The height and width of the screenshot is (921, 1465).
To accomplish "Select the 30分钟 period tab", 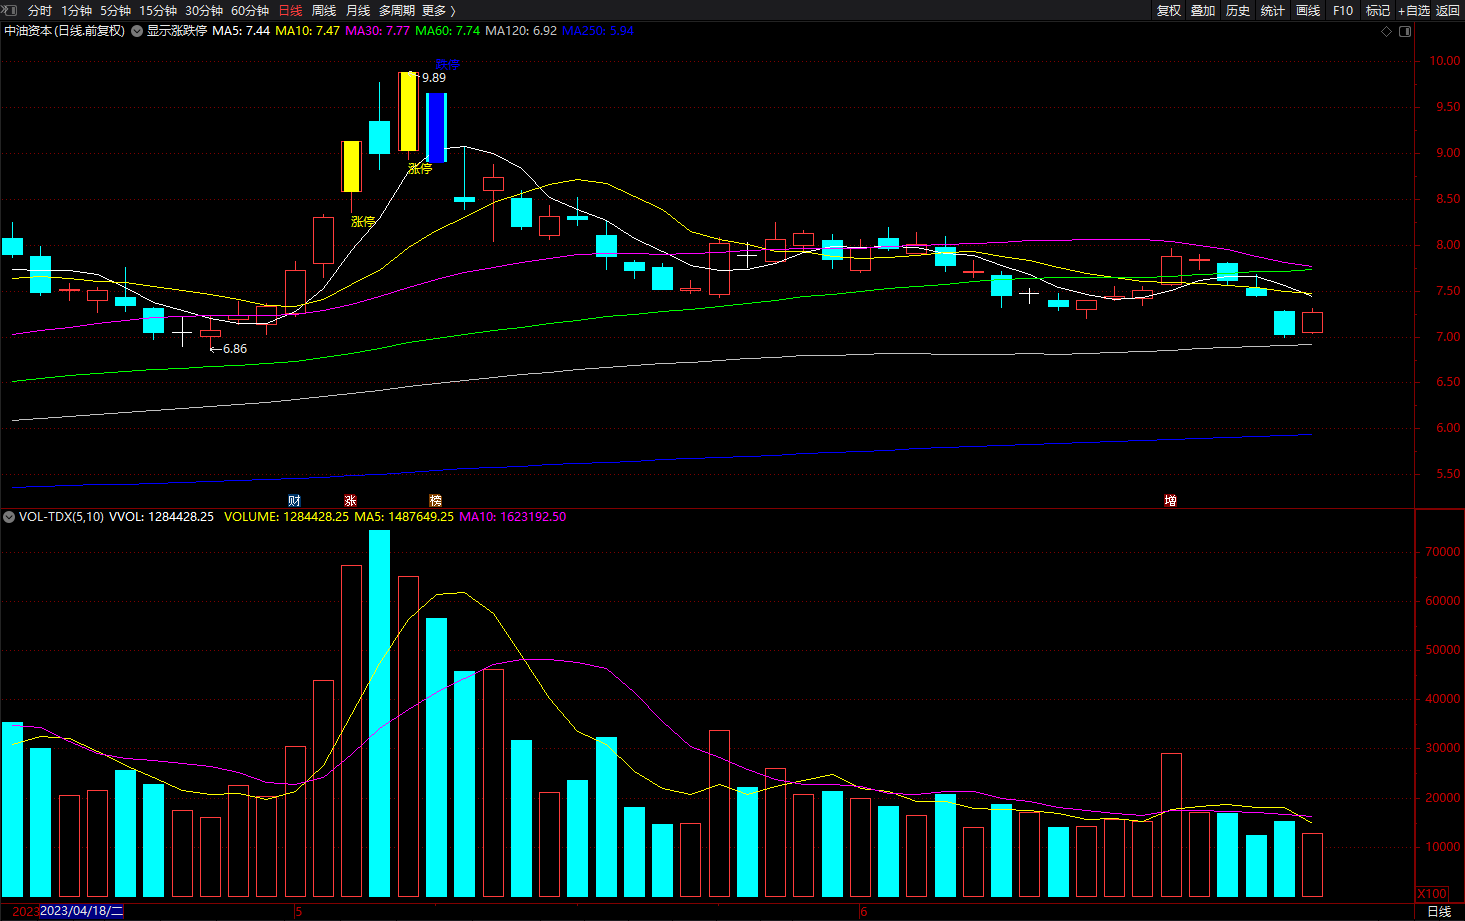I will [x=204, y=11].
